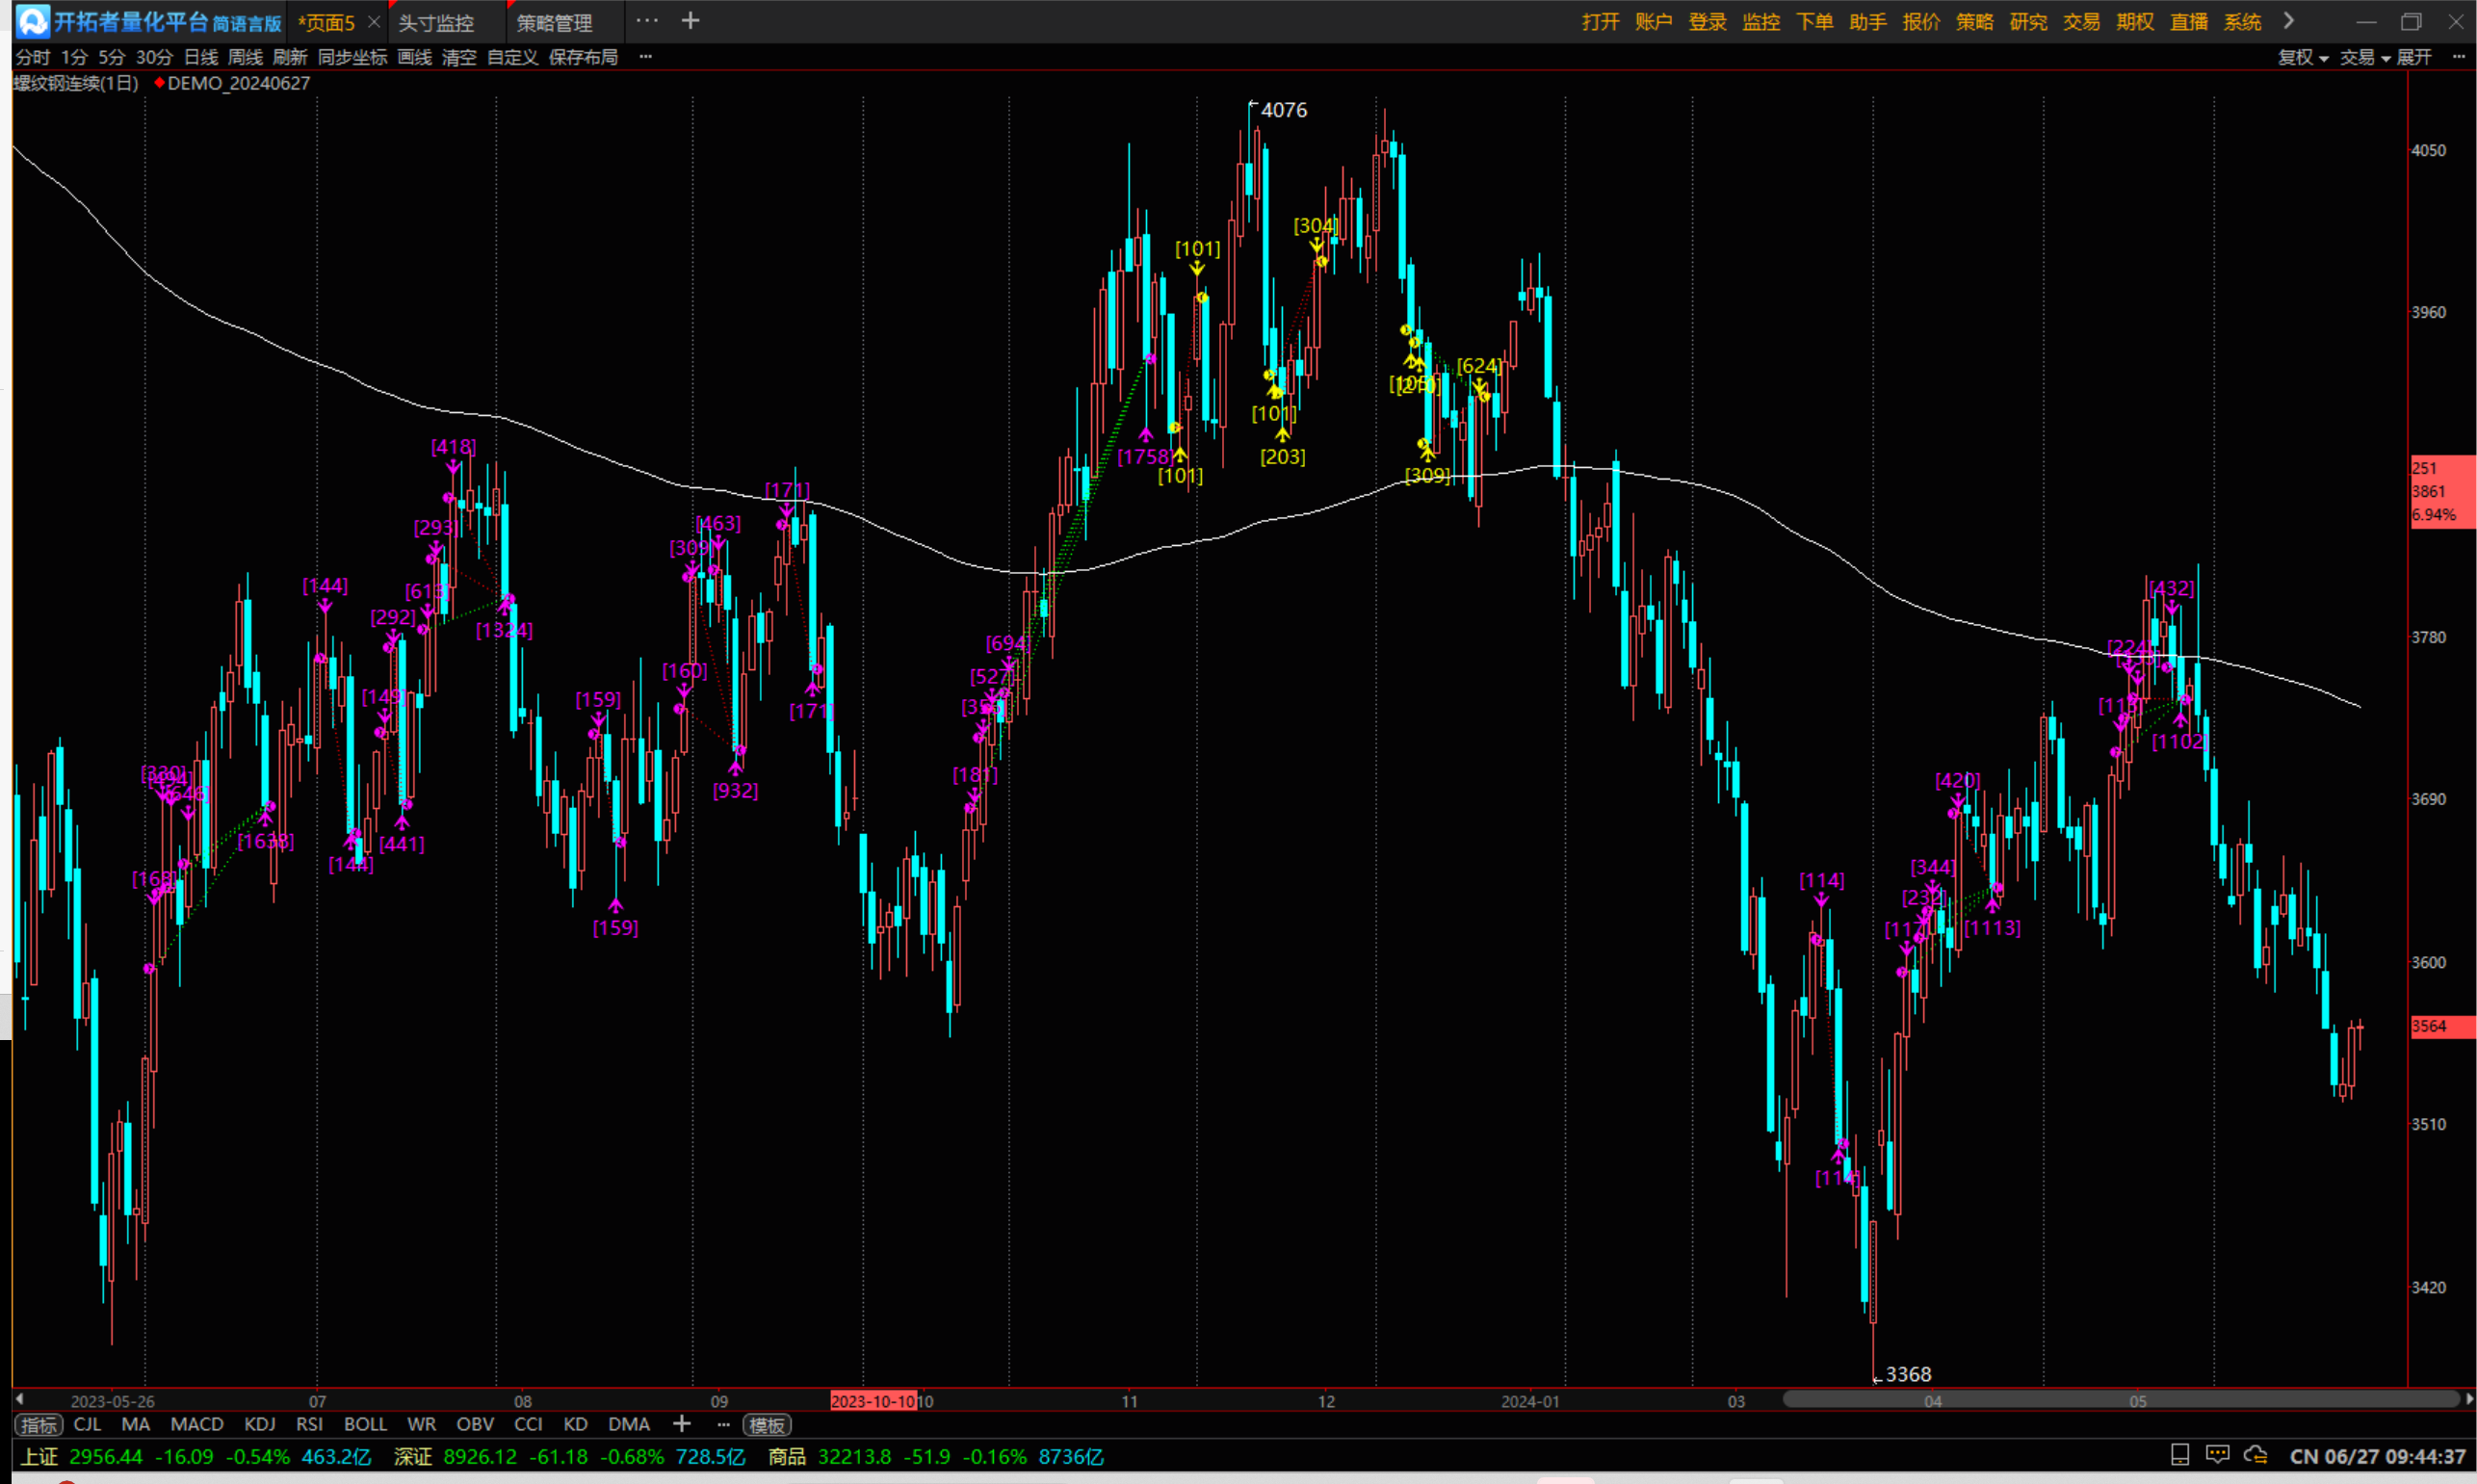Screen dimensions: 2477x1484
Task: Open the 交易 dropdown in the chart toolbar
Action: (x=2365, y=57)
